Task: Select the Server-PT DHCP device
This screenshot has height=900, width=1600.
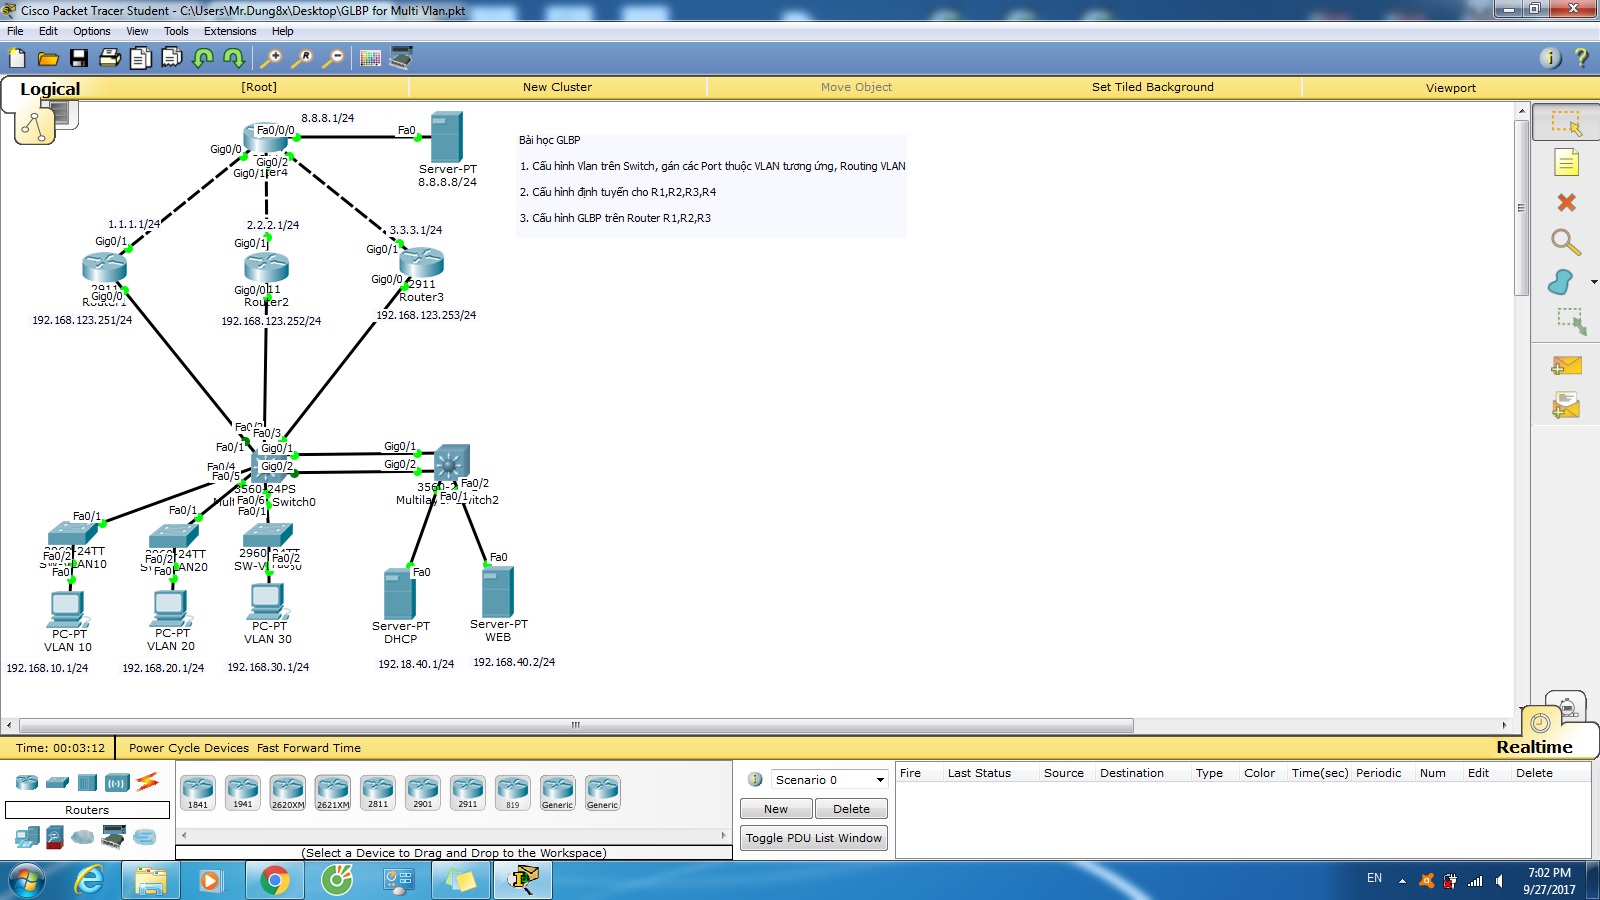Action: point(399,594)
